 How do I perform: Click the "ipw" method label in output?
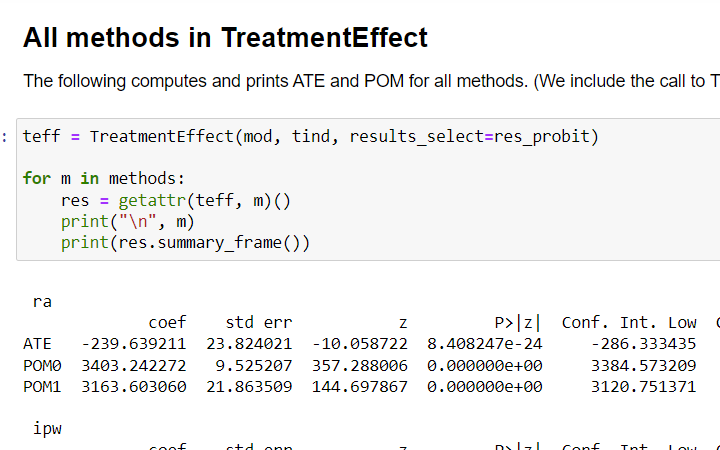click(x=47, y=428)
